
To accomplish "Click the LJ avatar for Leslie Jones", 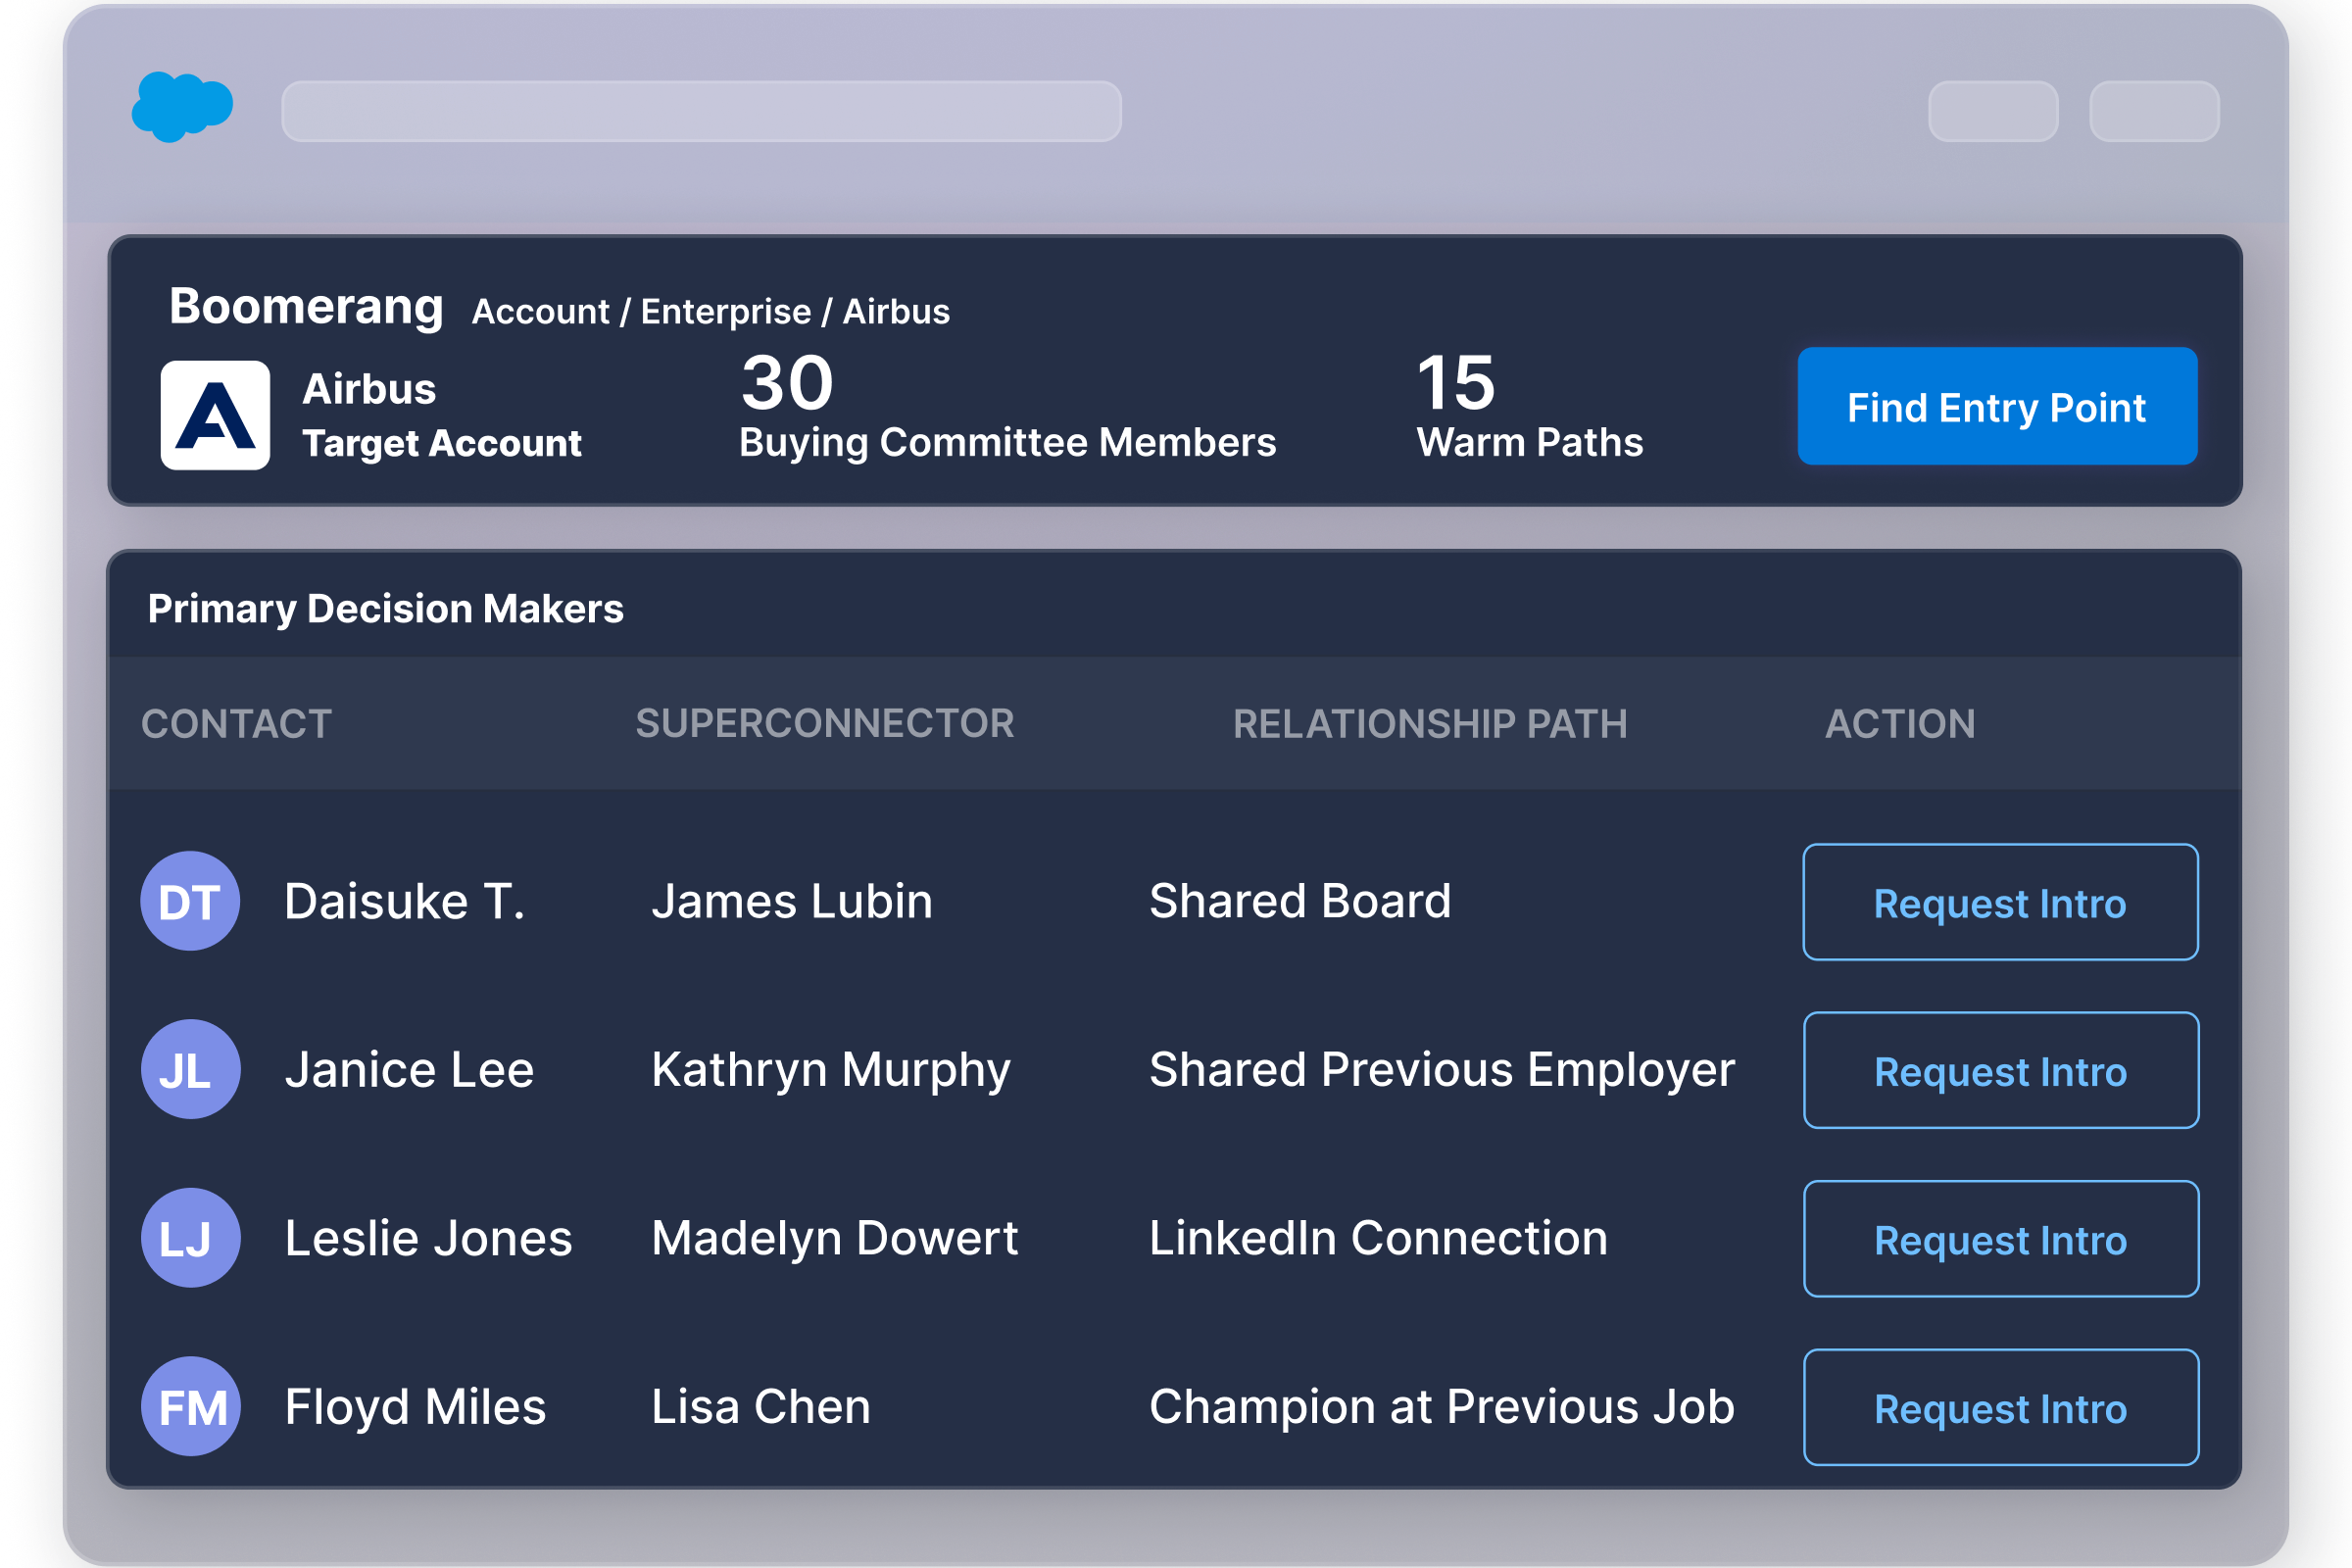I will click(x=190, y=1238).
